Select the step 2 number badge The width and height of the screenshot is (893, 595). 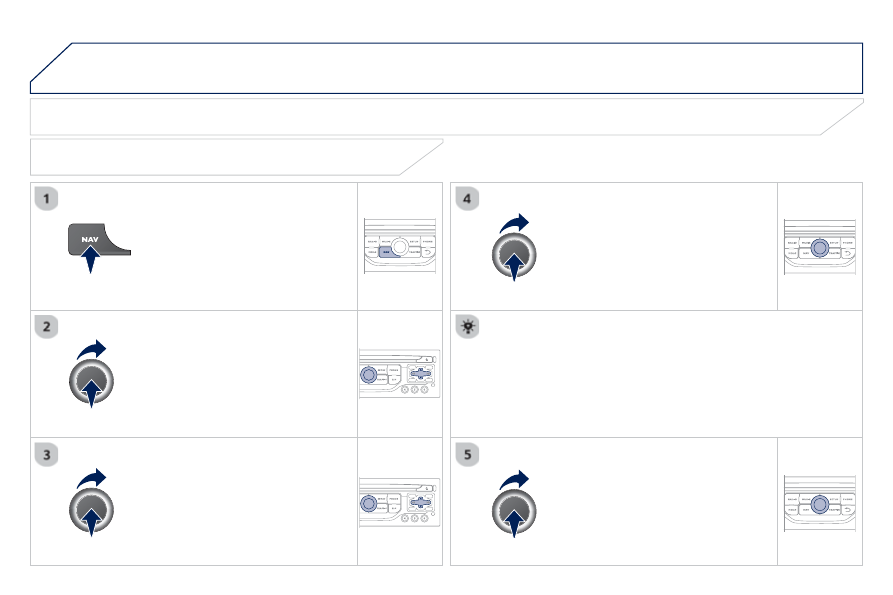click(x=47, y=327)
